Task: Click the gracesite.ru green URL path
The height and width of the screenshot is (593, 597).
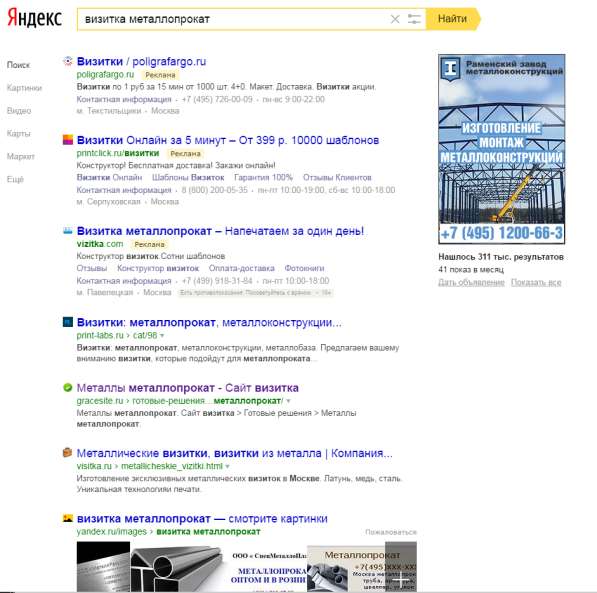Action: tap(180, 401)
